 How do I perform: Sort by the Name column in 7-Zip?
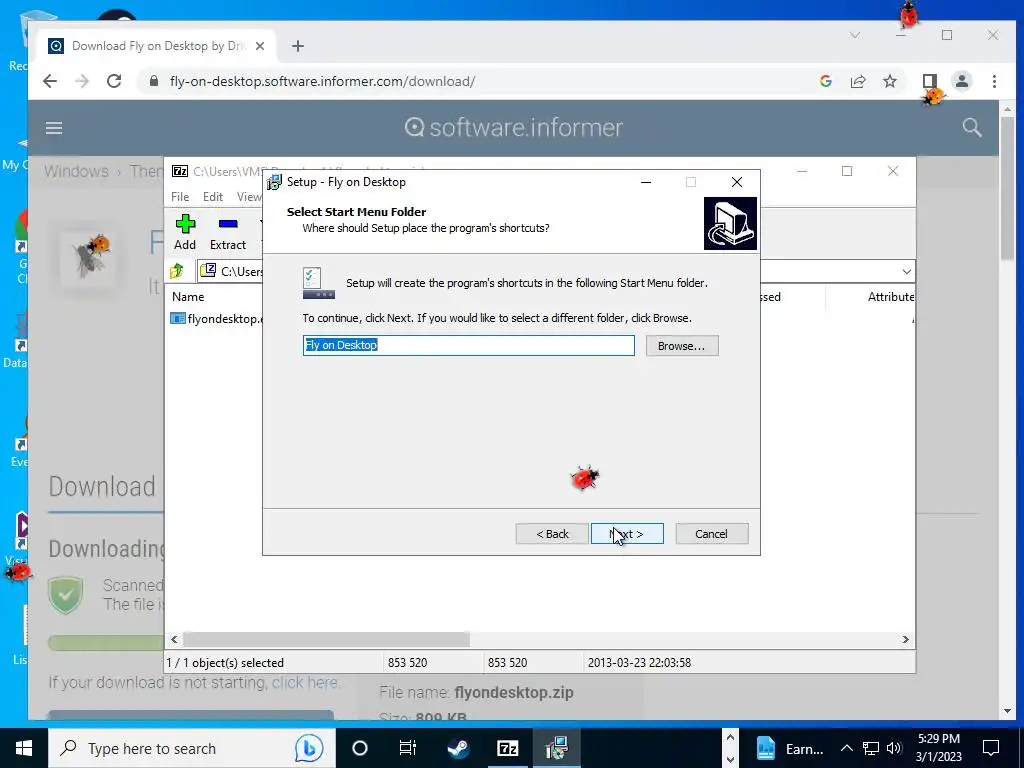point(188,296)
